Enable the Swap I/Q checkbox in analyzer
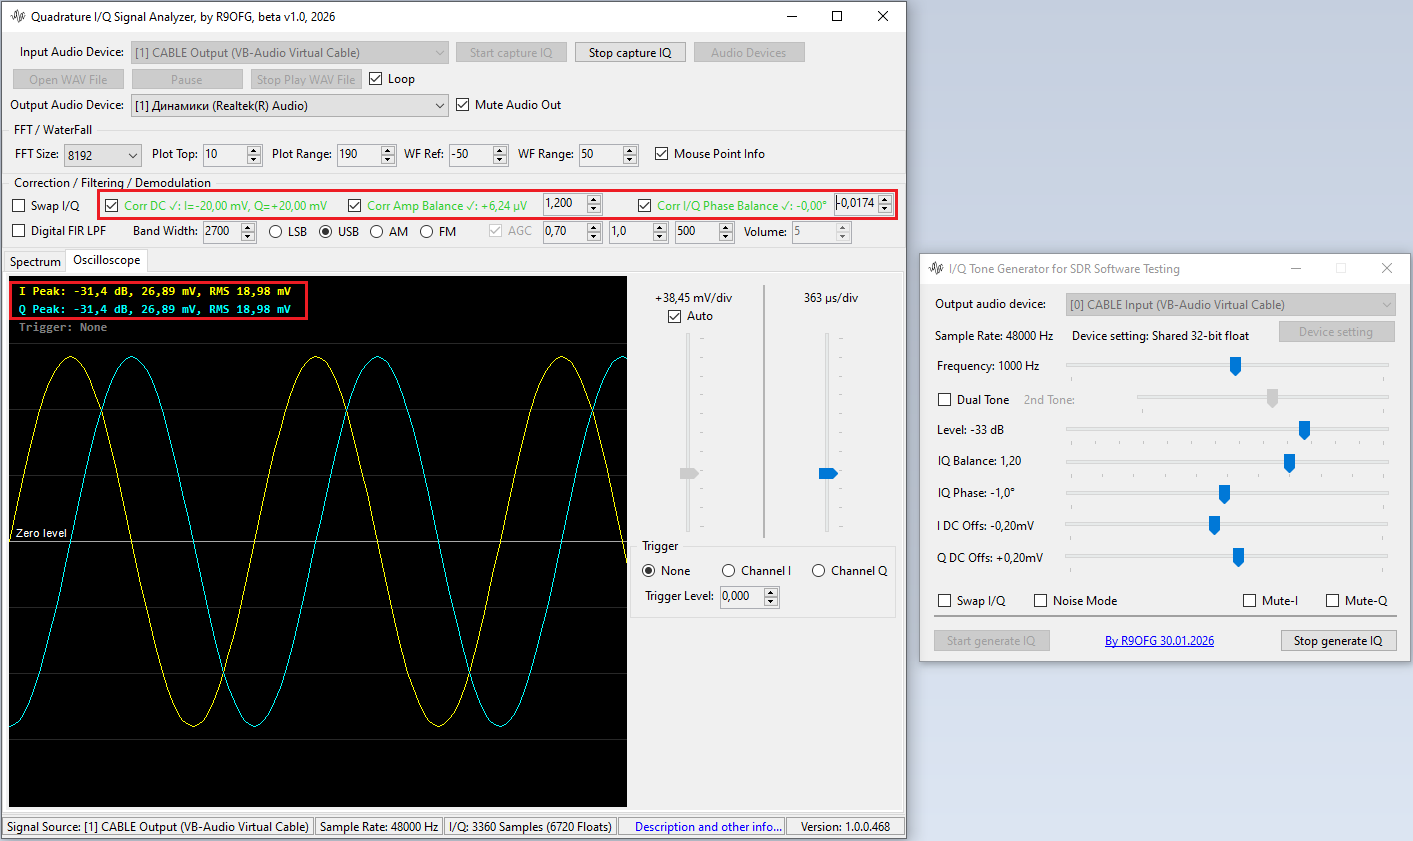This screenshot has height=841, width=1413. point(19,206)
